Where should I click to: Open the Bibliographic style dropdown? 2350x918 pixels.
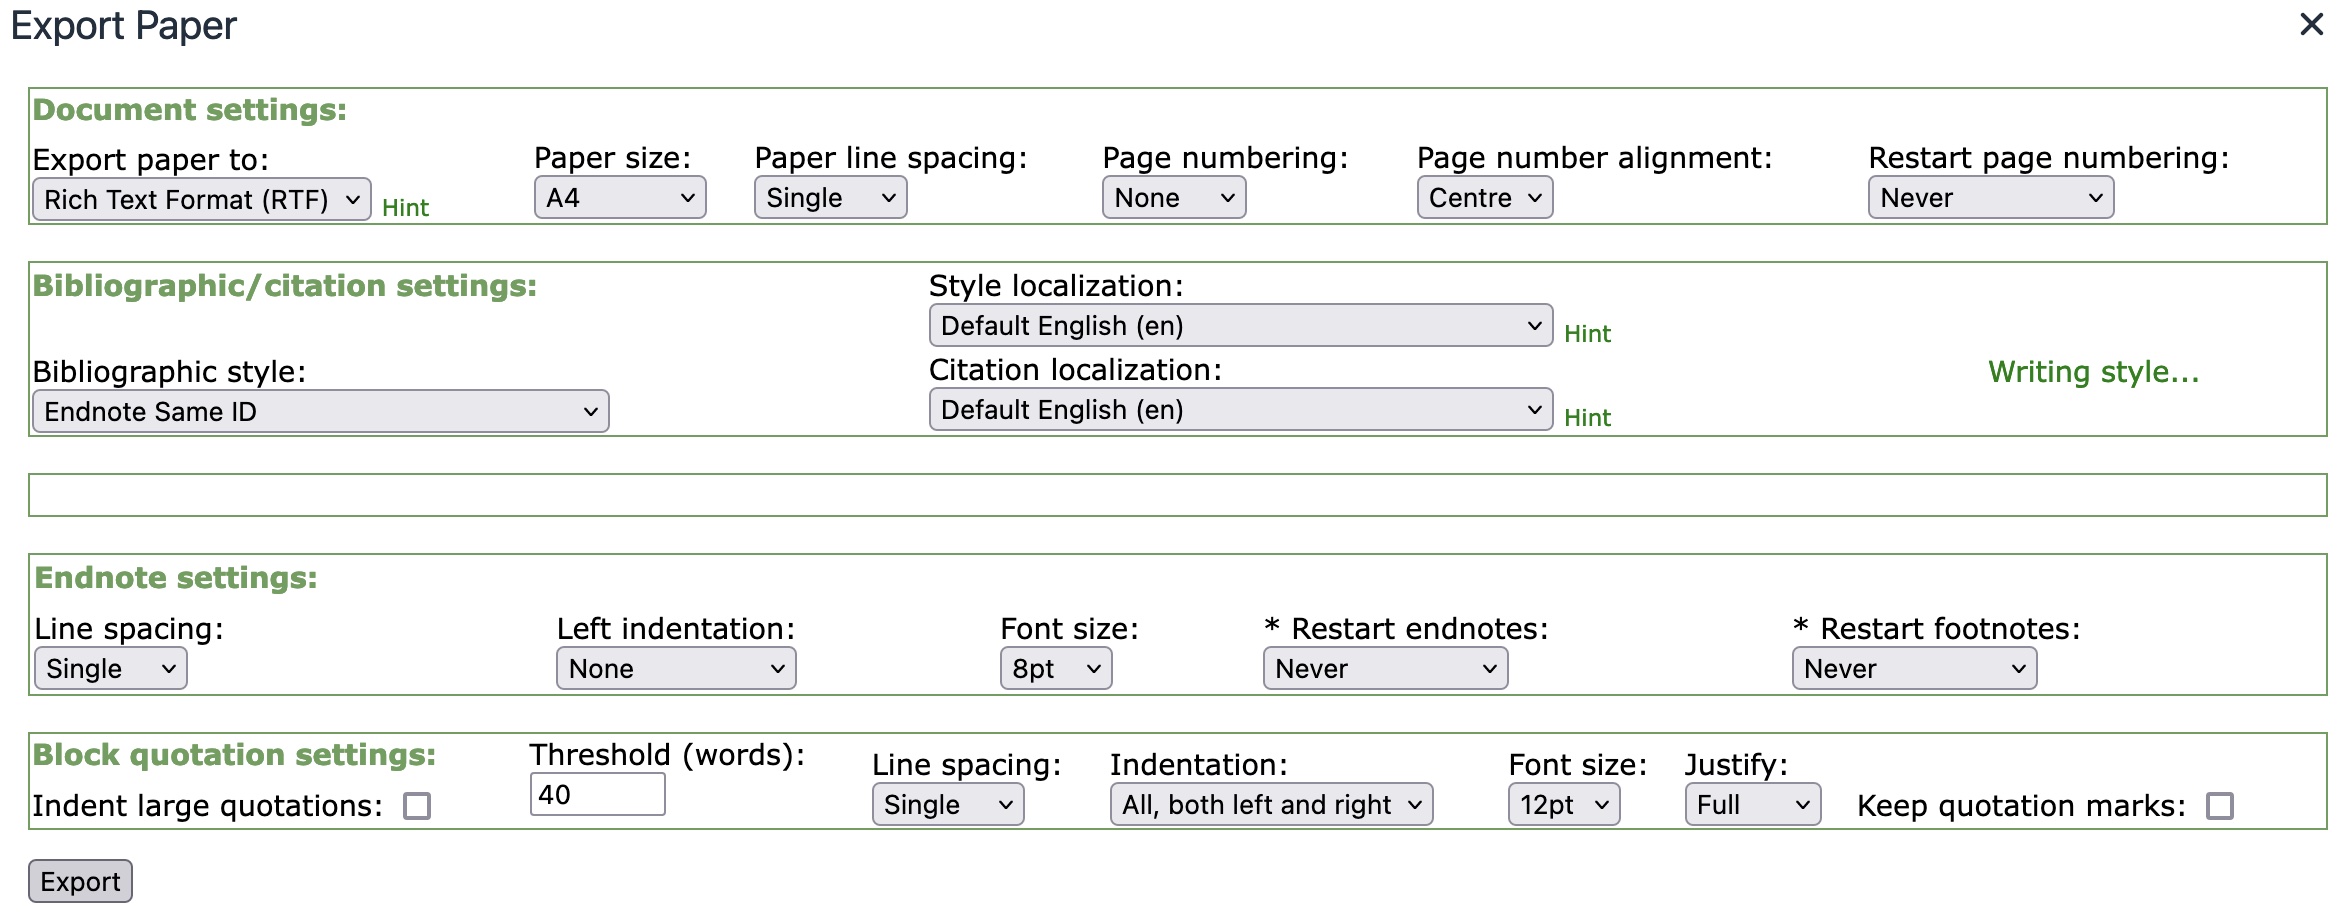(x=319, y=410)
